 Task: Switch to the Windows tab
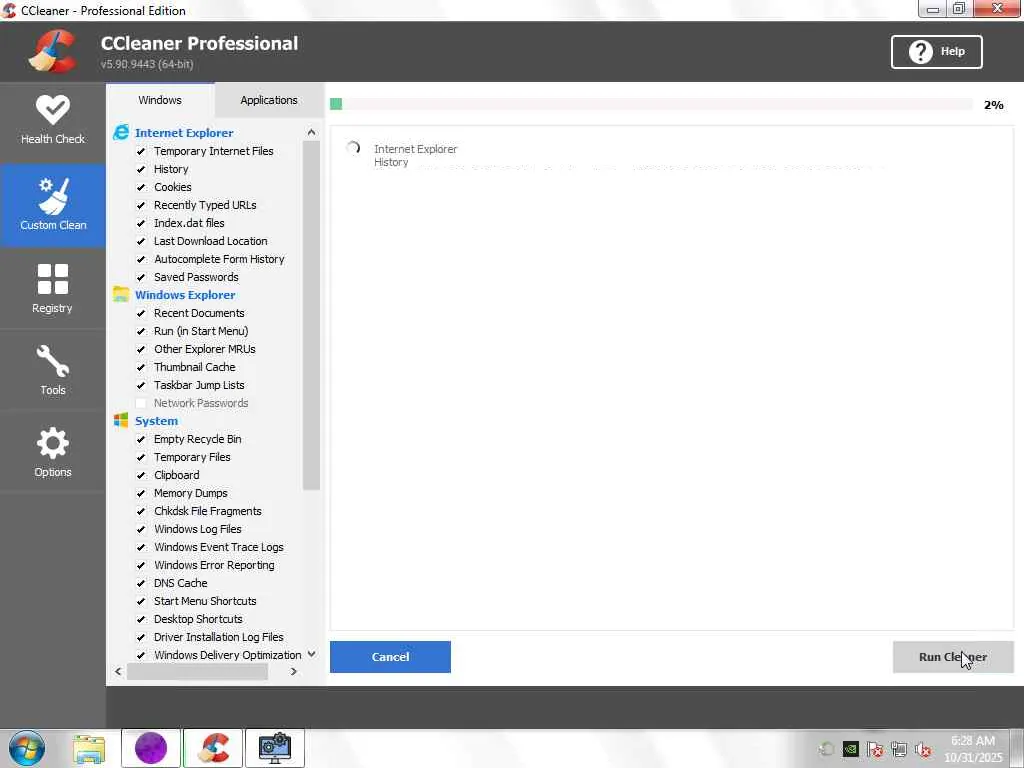(160, 100)
